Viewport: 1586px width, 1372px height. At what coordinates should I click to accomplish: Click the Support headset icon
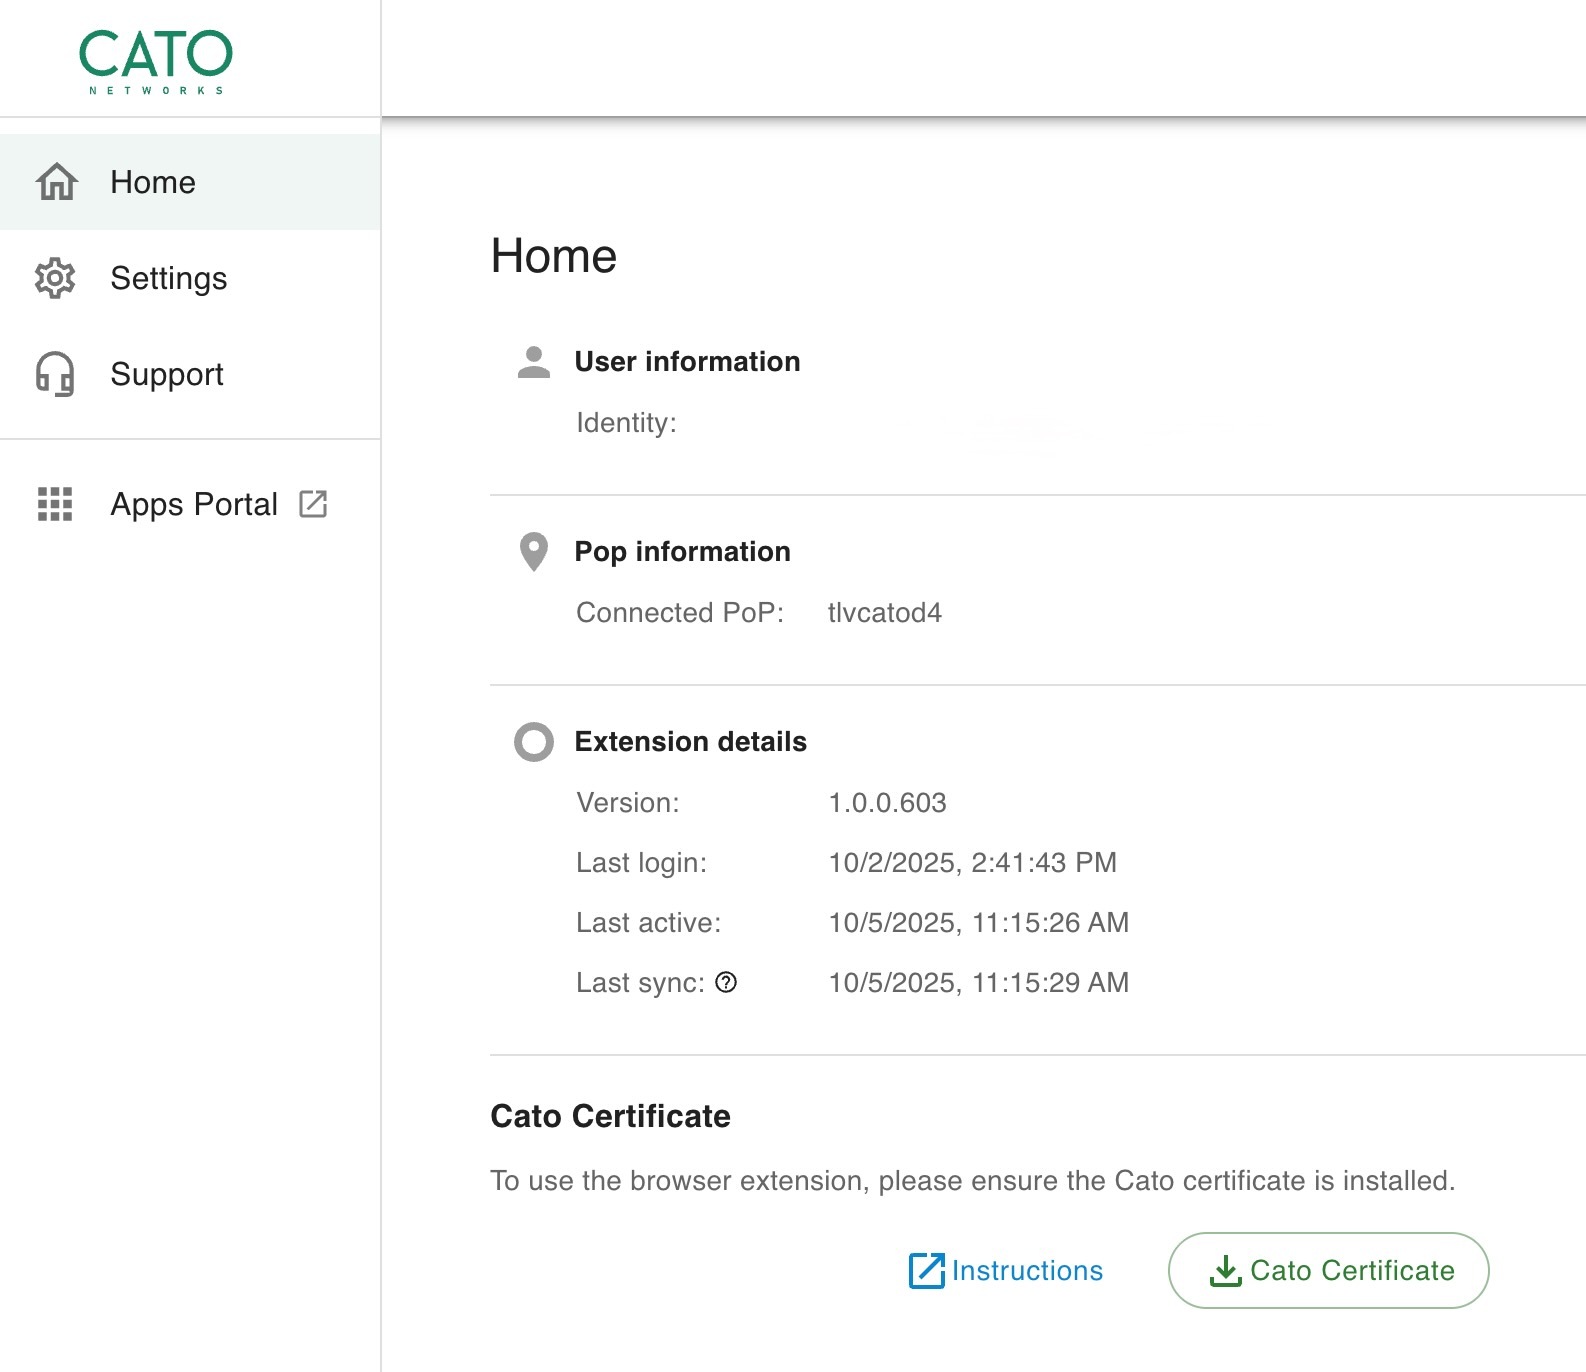point(55,374)
